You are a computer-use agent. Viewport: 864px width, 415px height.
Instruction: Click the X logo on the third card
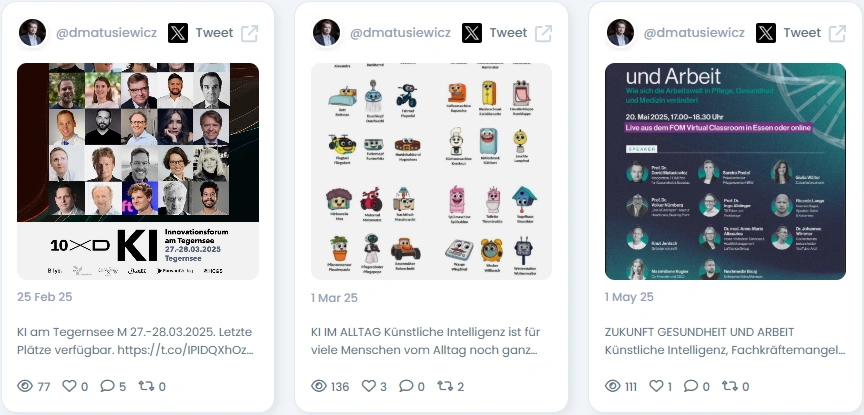[765, 33]
